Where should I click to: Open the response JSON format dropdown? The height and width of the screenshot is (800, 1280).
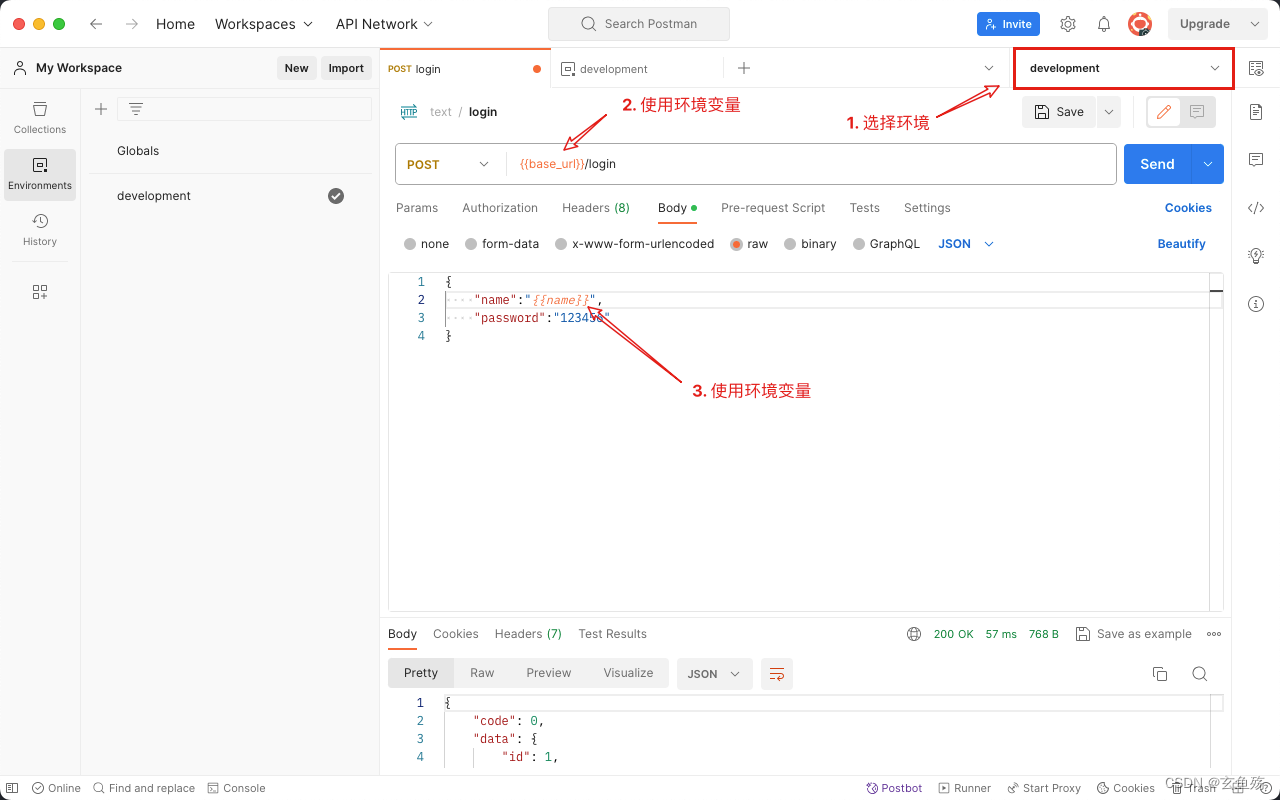pos(715,674)
